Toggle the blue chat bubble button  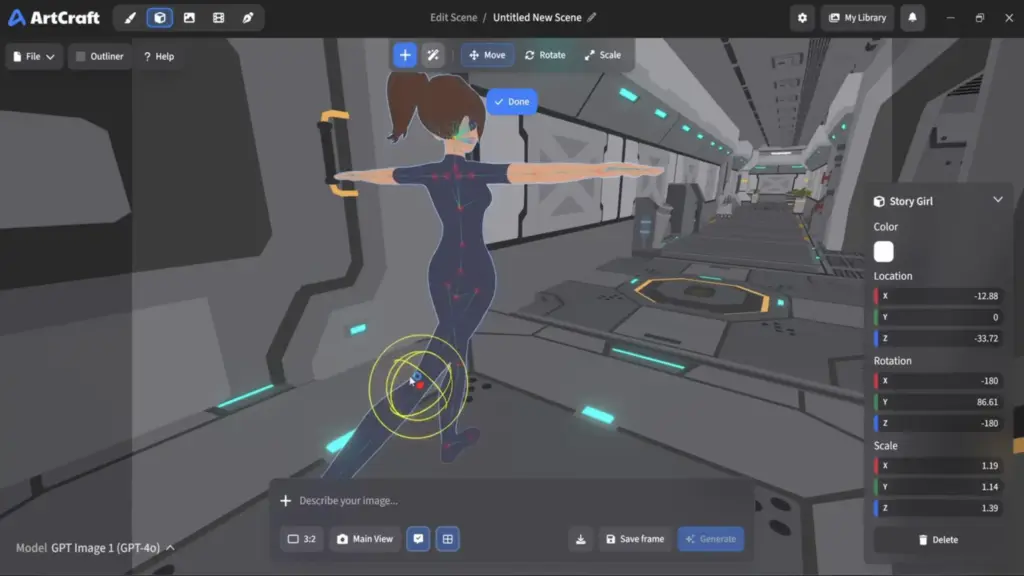click(418, 539)
